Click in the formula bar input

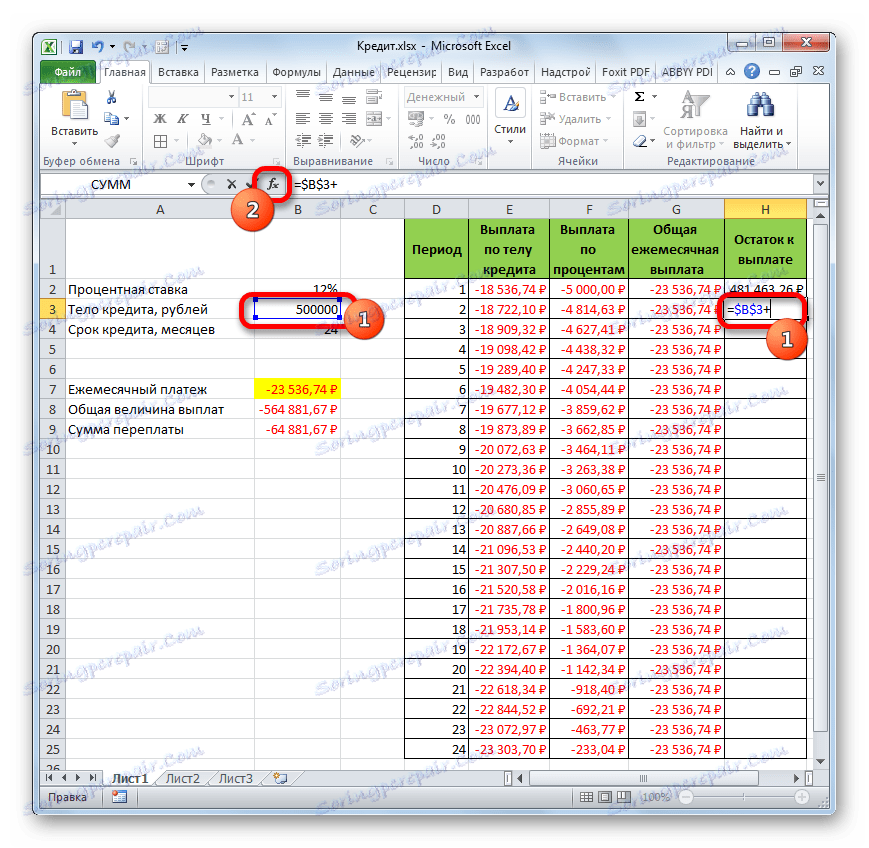(551, 184)
